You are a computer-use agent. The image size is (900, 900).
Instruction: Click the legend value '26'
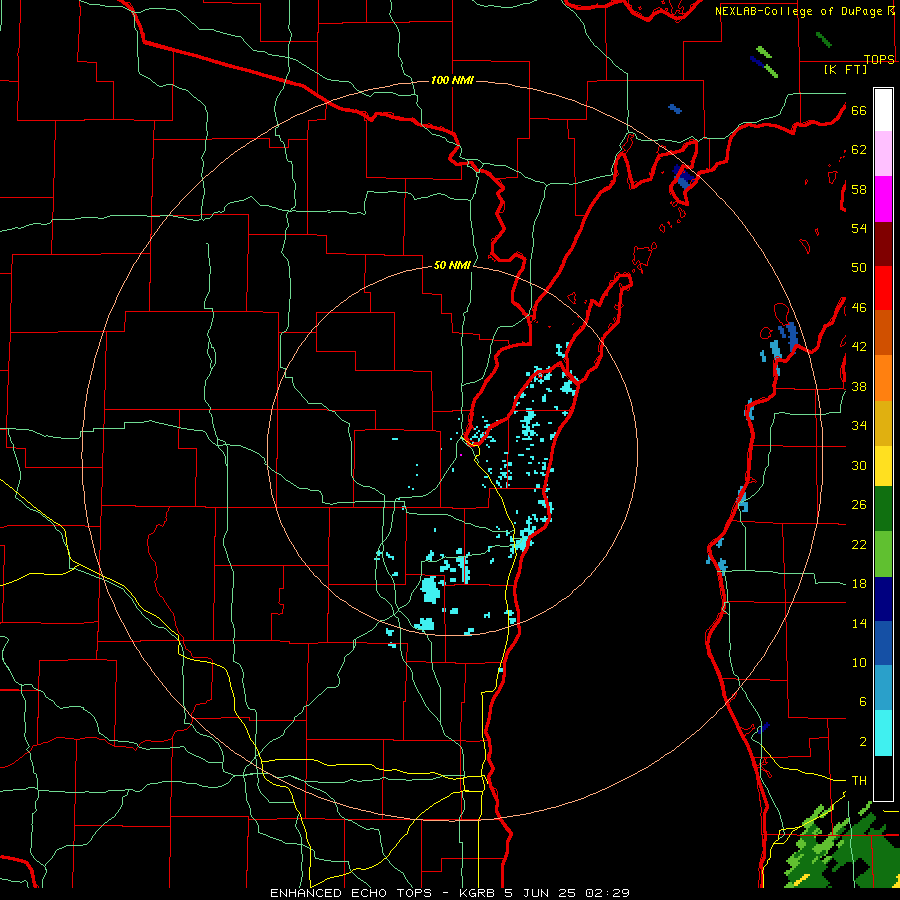[x=859, y=505]
